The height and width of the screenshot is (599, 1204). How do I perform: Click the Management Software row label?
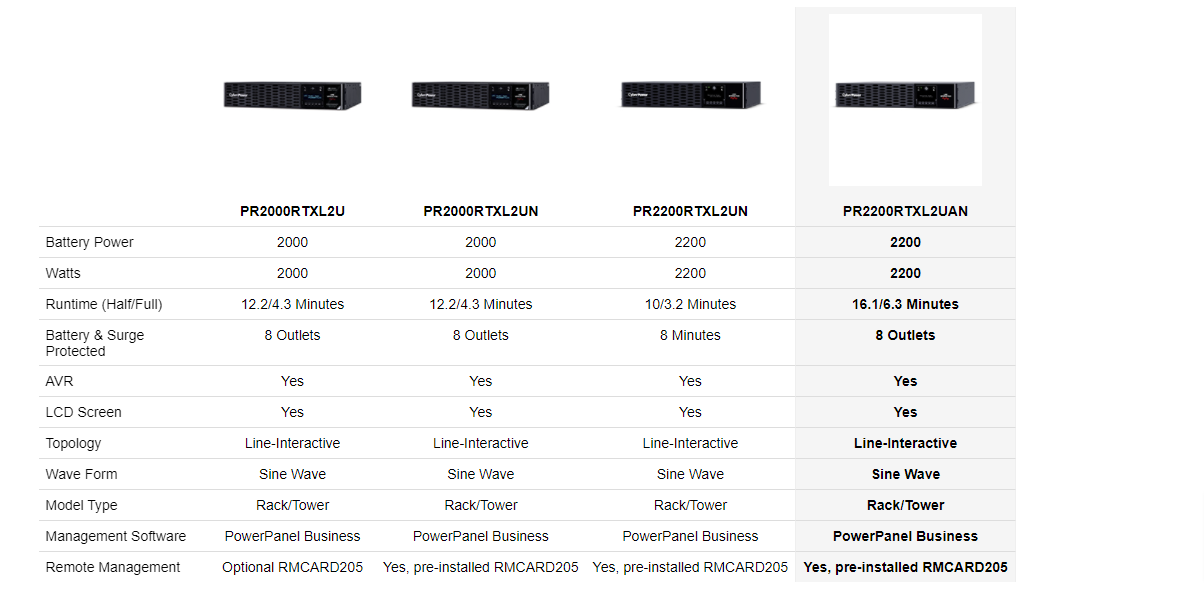click(116, 536)
